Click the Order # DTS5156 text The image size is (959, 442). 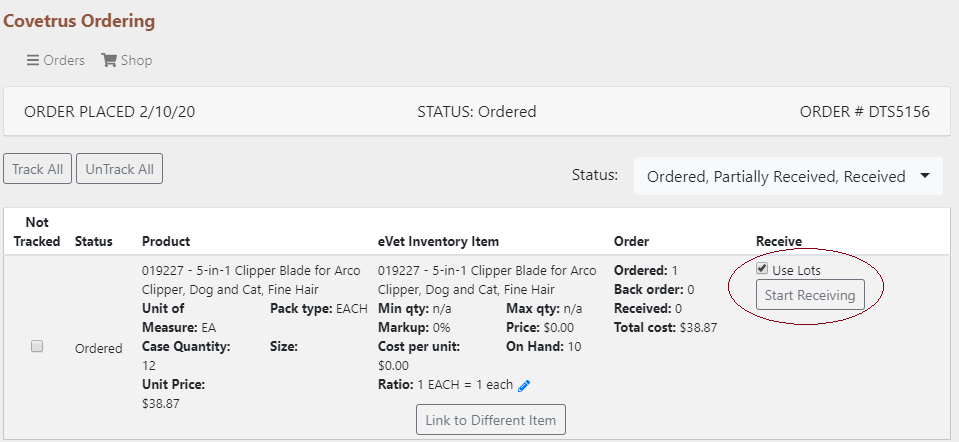click(865, 112)
